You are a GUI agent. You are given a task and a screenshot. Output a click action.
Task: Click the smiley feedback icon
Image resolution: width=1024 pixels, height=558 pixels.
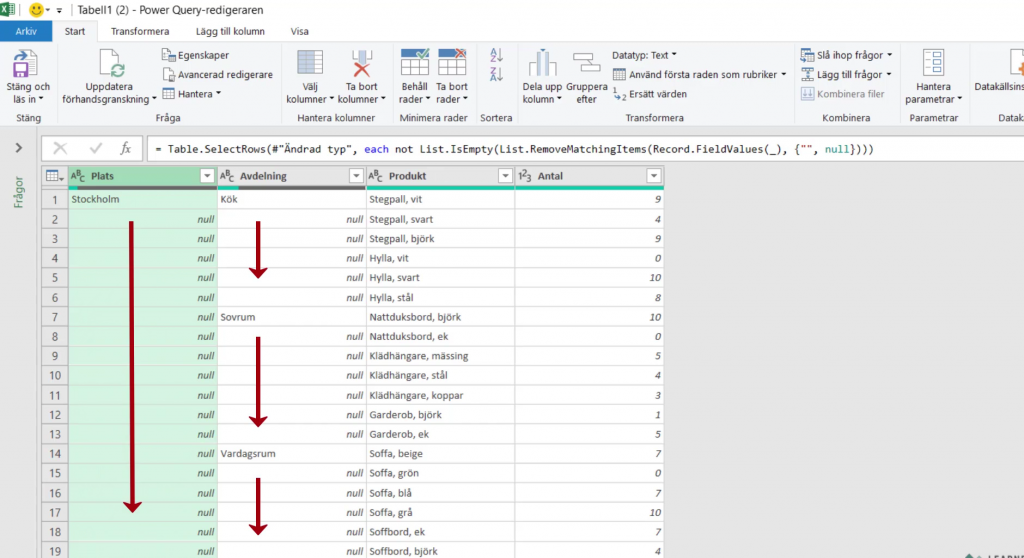click(37, 10)
